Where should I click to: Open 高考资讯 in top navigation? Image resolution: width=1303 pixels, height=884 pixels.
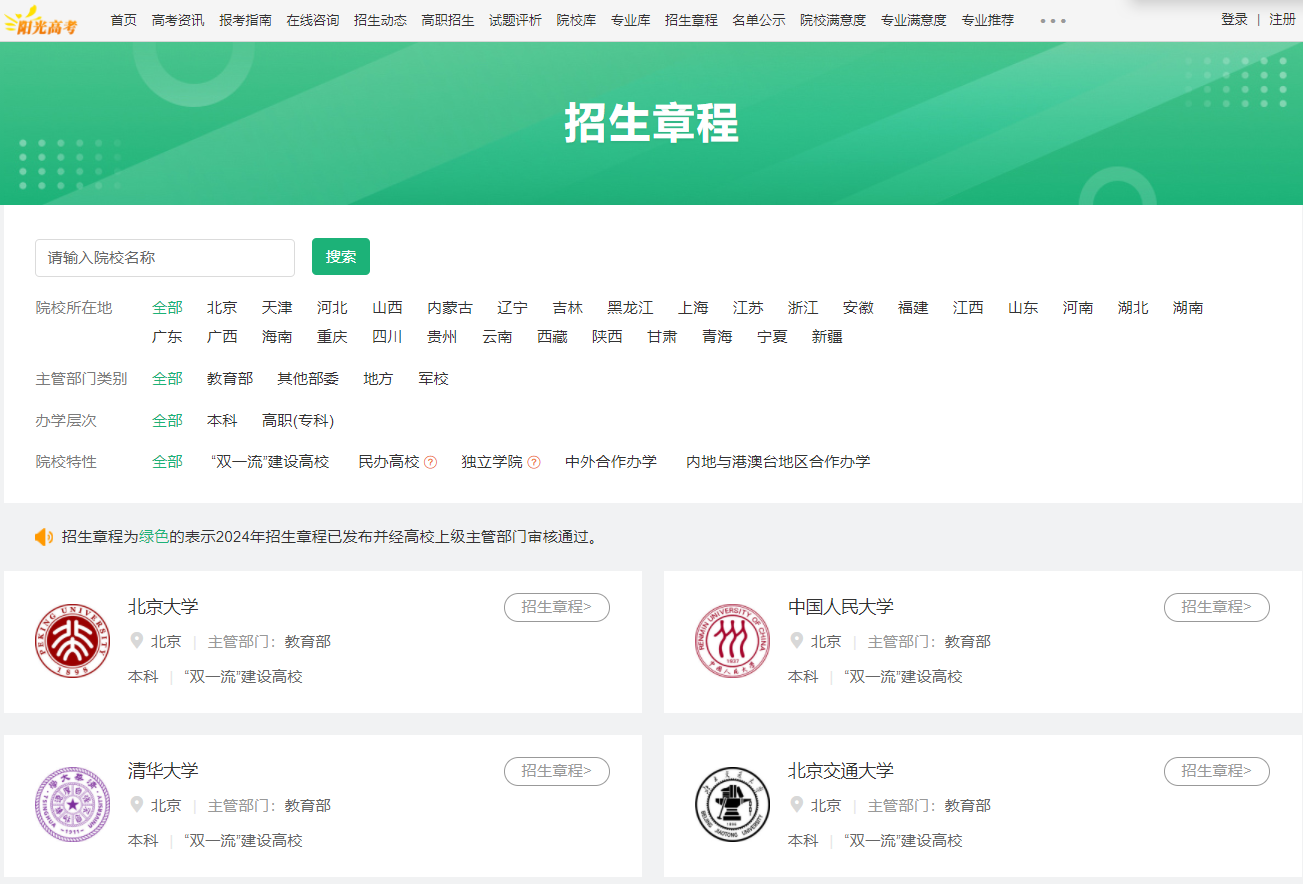click(178, 20)
